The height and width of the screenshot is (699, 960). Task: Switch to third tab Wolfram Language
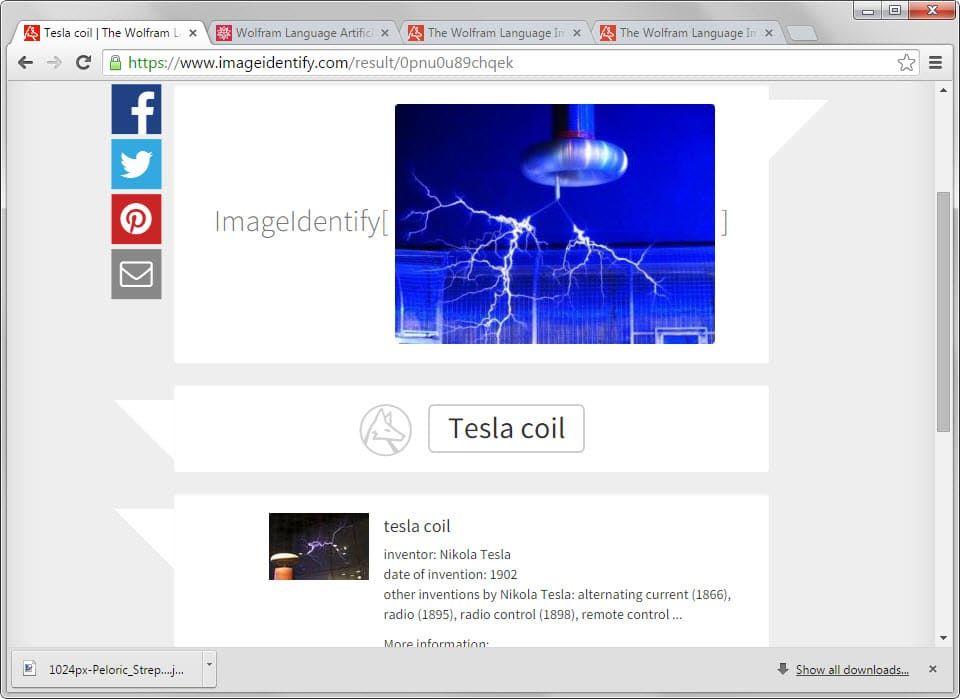tap(495, 33)
